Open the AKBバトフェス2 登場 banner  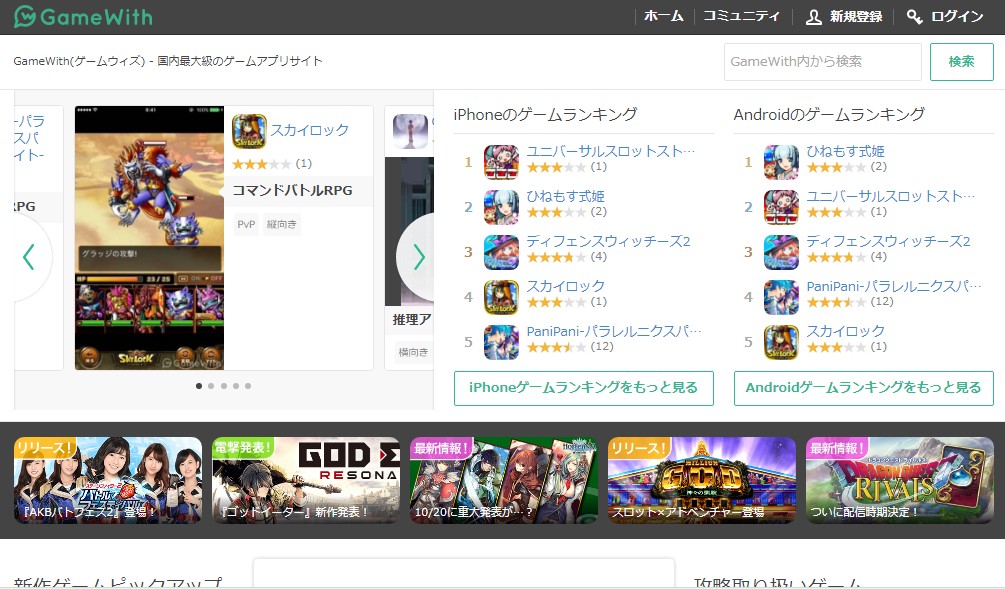tap(108, 481)
